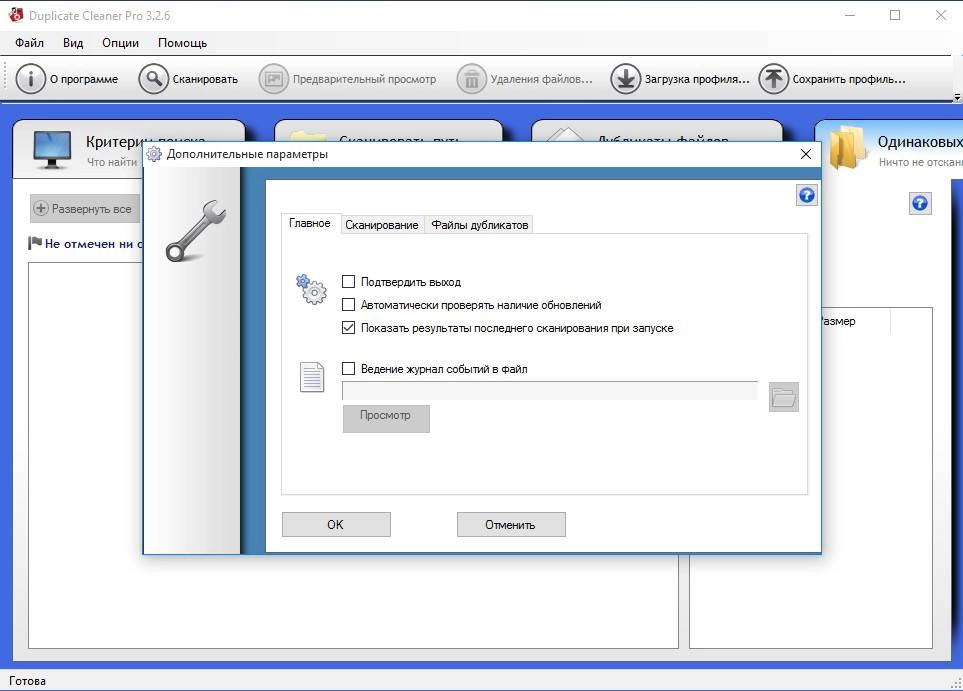Open the Опции menu

(x=120, y=43)
